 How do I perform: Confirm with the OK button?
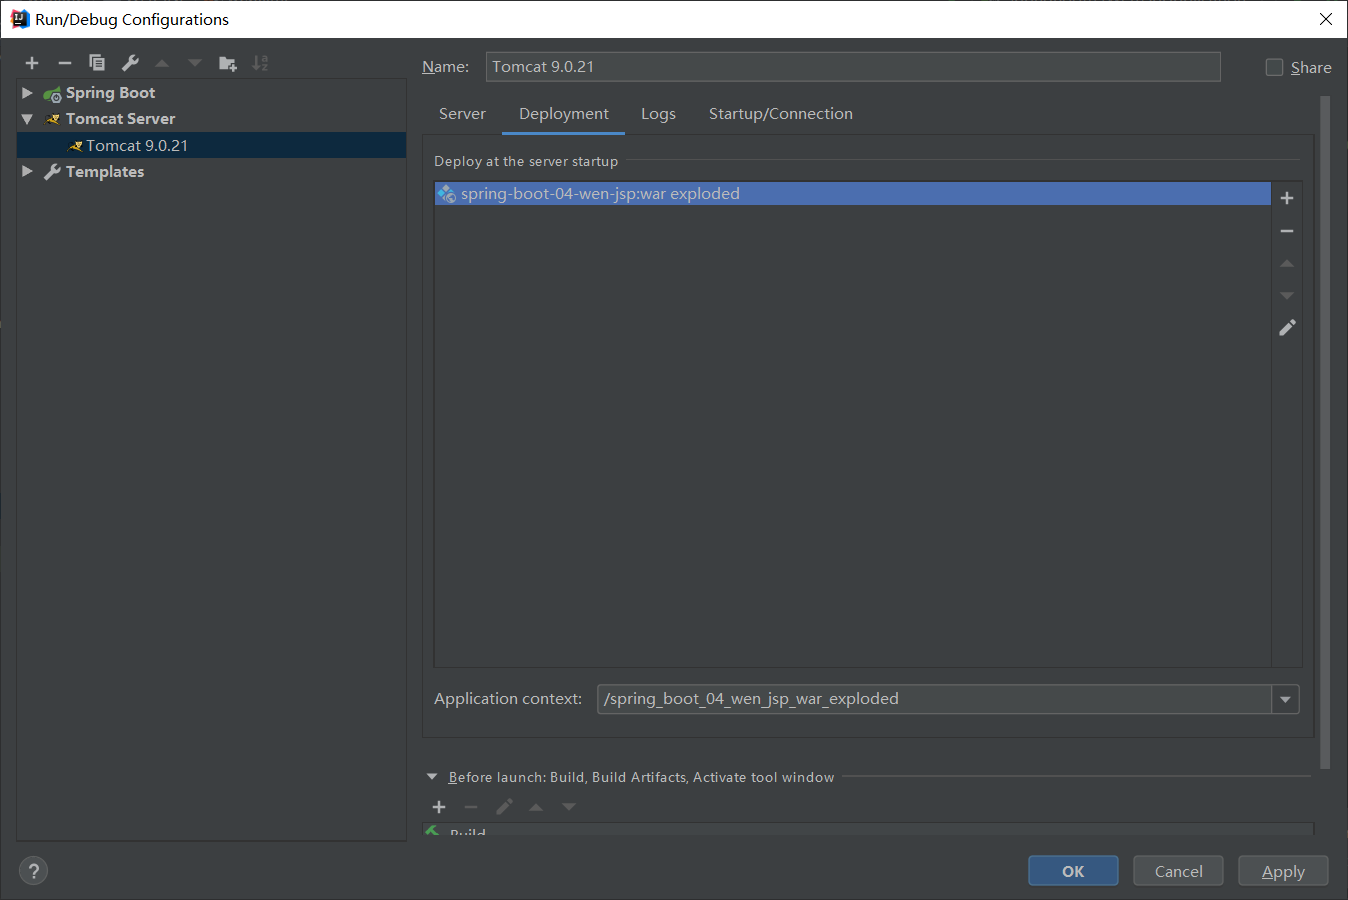click(x=1073, y=871)
